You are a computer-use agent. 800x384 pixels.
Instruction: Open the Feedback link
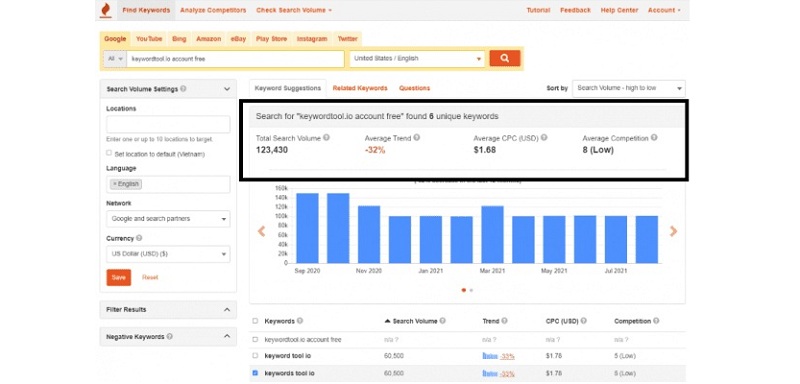pos(575,10)
